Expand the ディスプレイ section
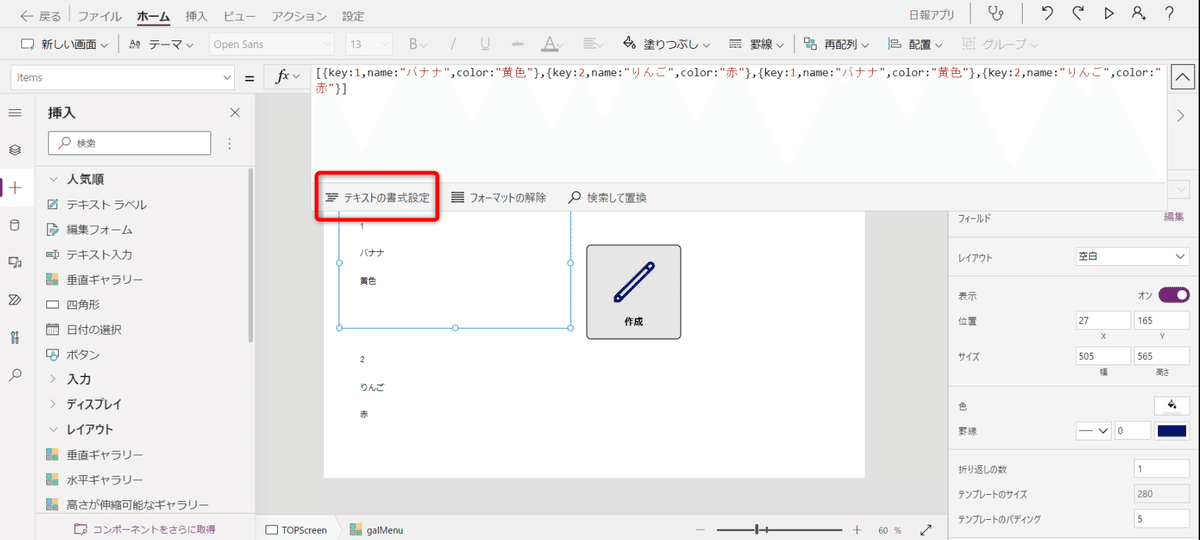Screen dimensions: 1200x540 (x=54, y=405)
